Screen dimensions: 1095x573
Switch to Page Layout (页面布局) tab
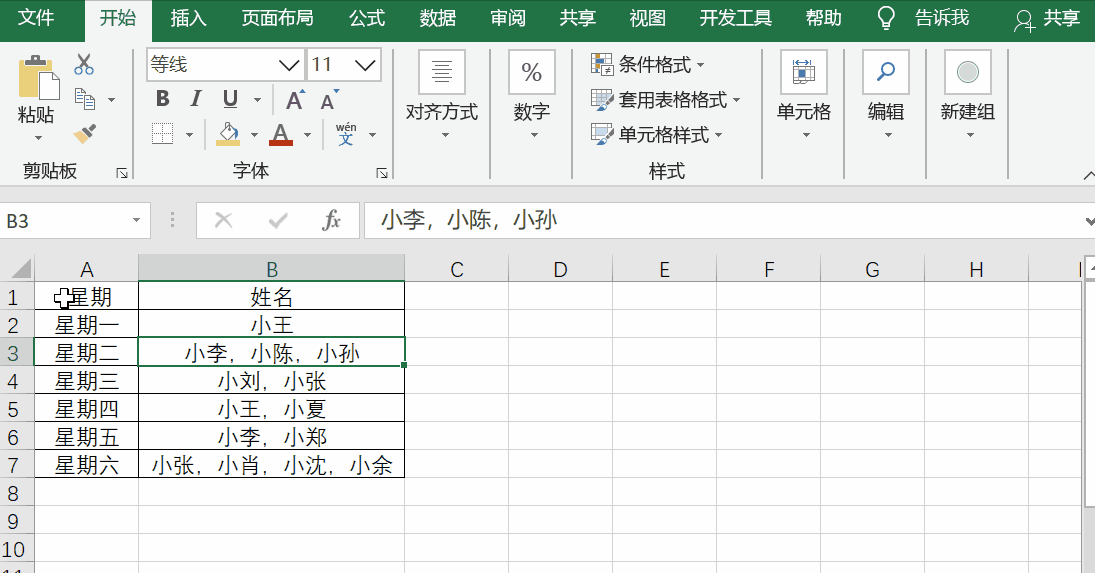[x=277, y=17]
